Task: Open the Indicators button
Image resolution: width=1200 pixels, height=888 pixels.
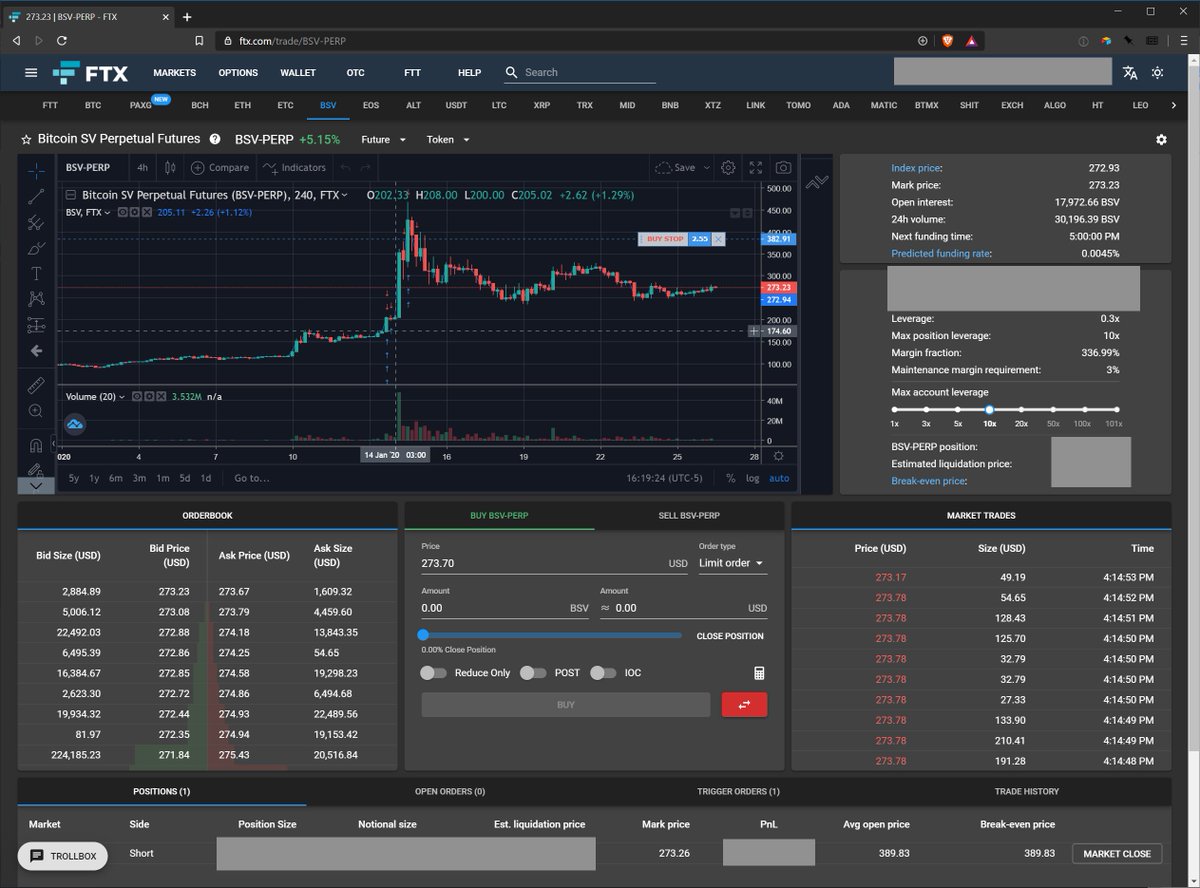Action: (294, 167)
